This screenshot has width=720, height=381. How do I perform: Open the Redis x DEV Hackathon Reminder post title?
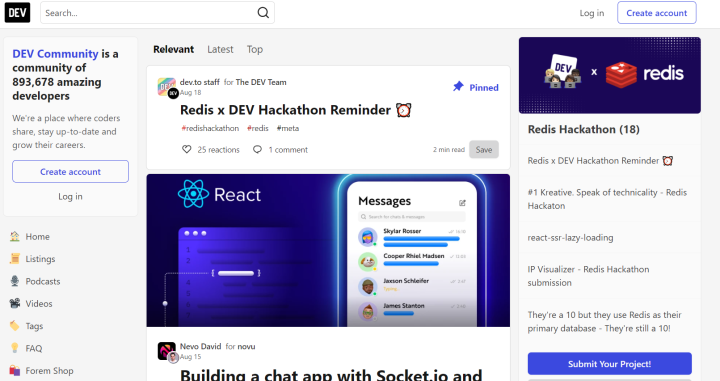(295, 110)
